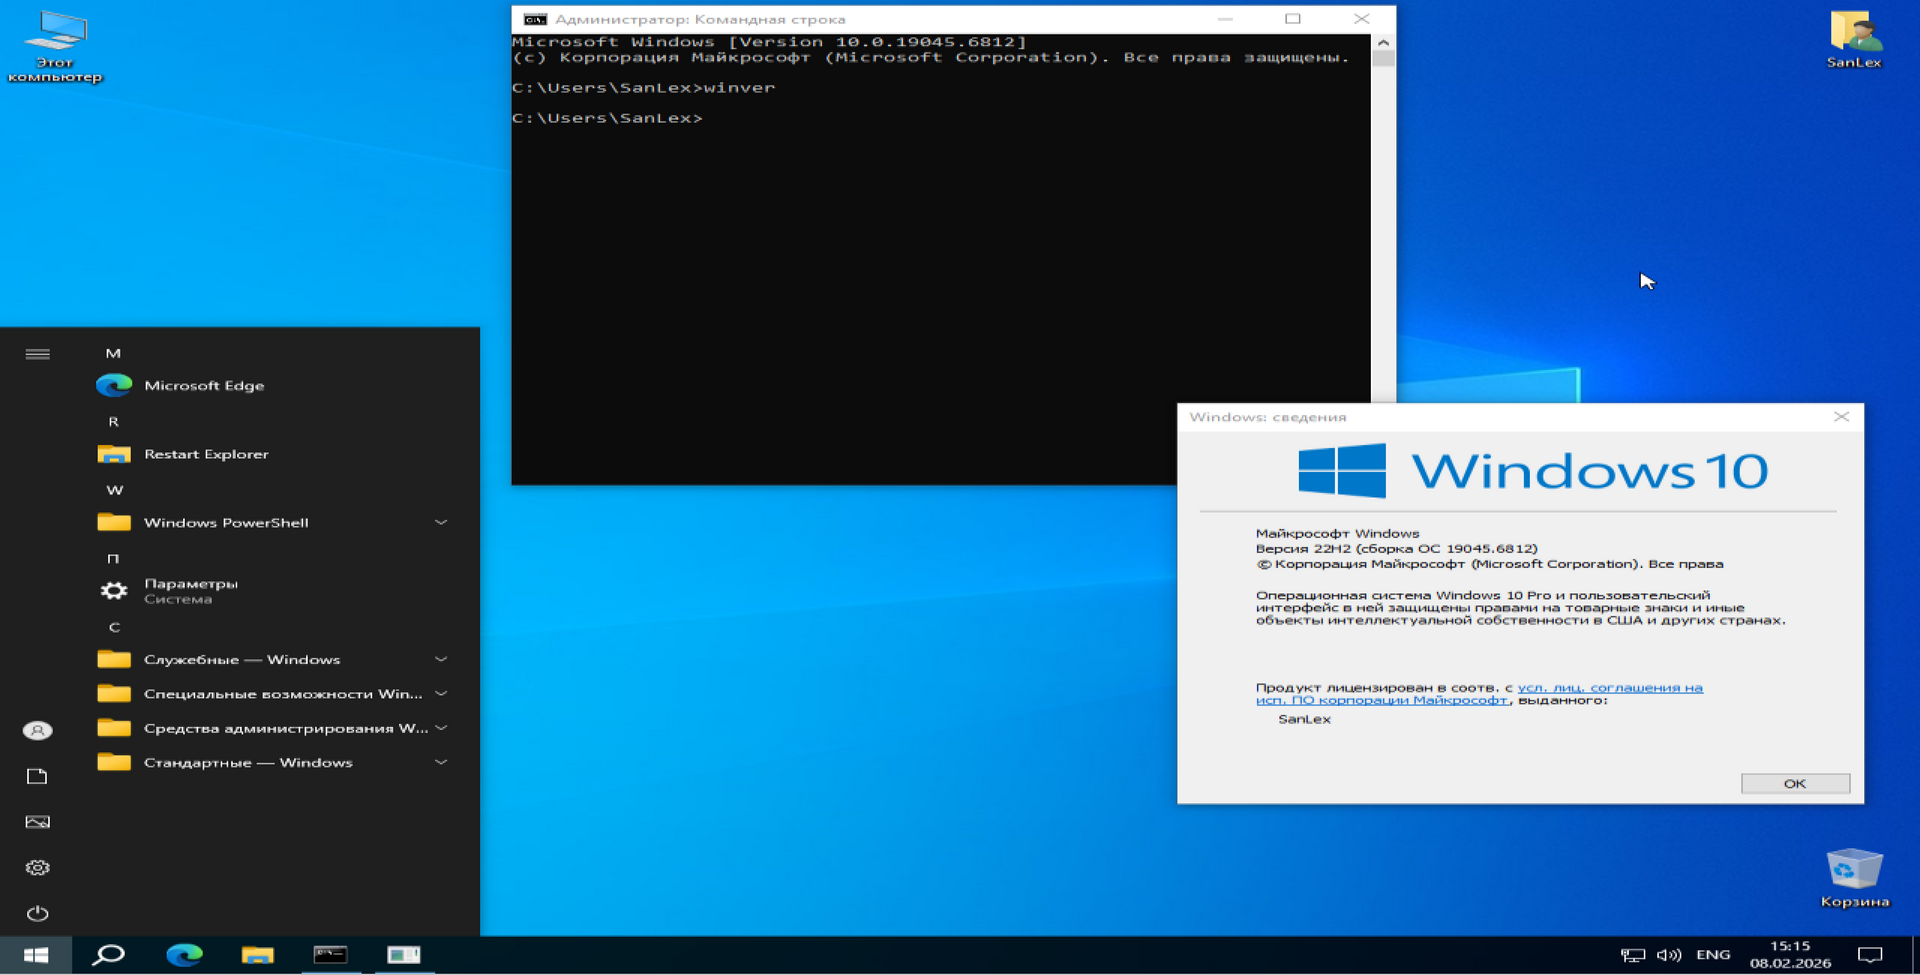Launch Microsoft Edge from Start list

pos(204,386)
